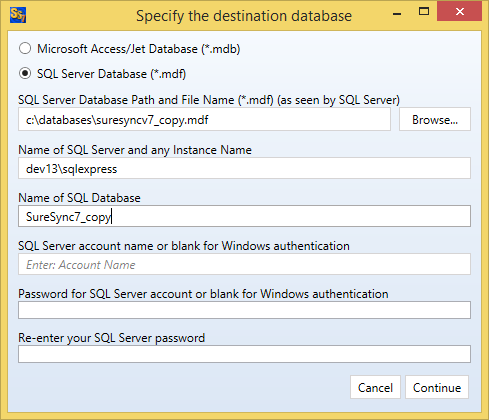Viewport: 489px width, 420px height.
Task: Click Continue to proceed
Action: [x=437, y=387]
